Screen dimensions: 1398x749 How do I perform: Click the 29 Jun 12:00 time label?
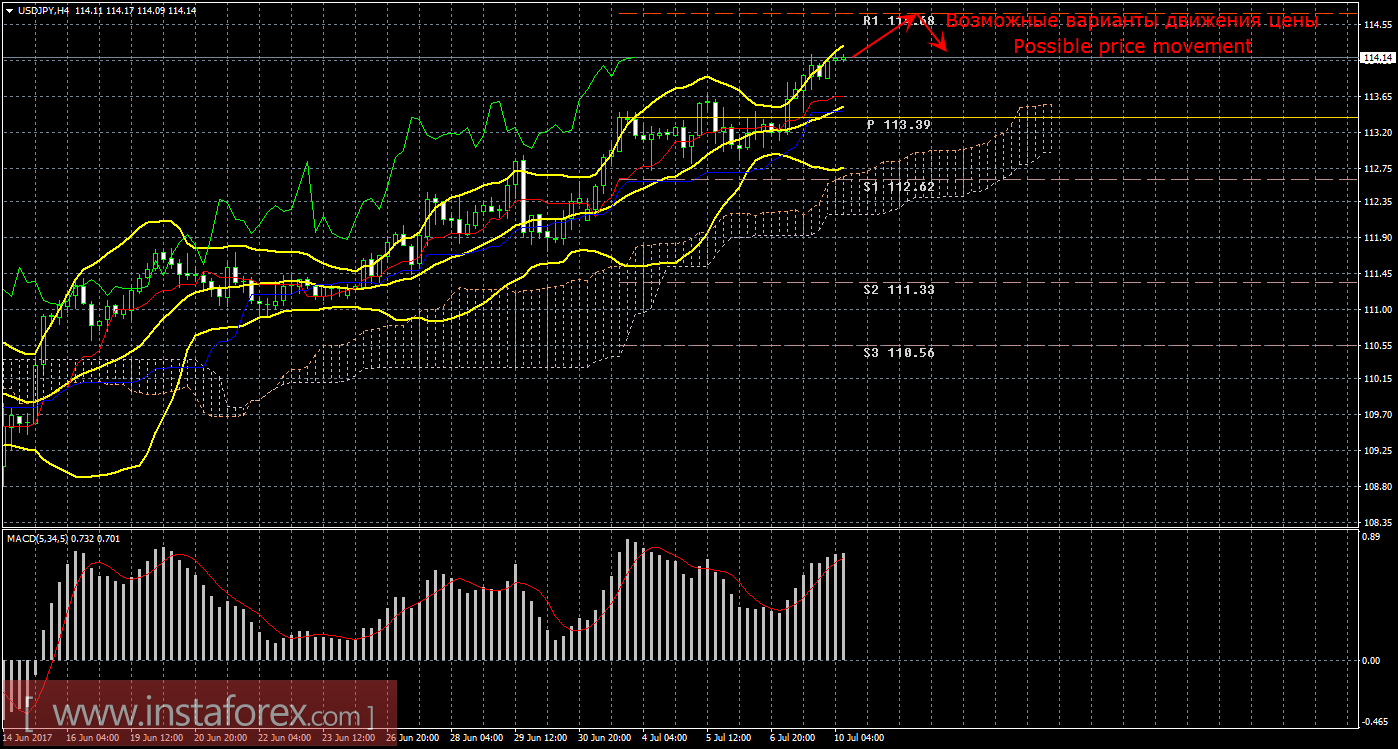click(x=541, y=739)
